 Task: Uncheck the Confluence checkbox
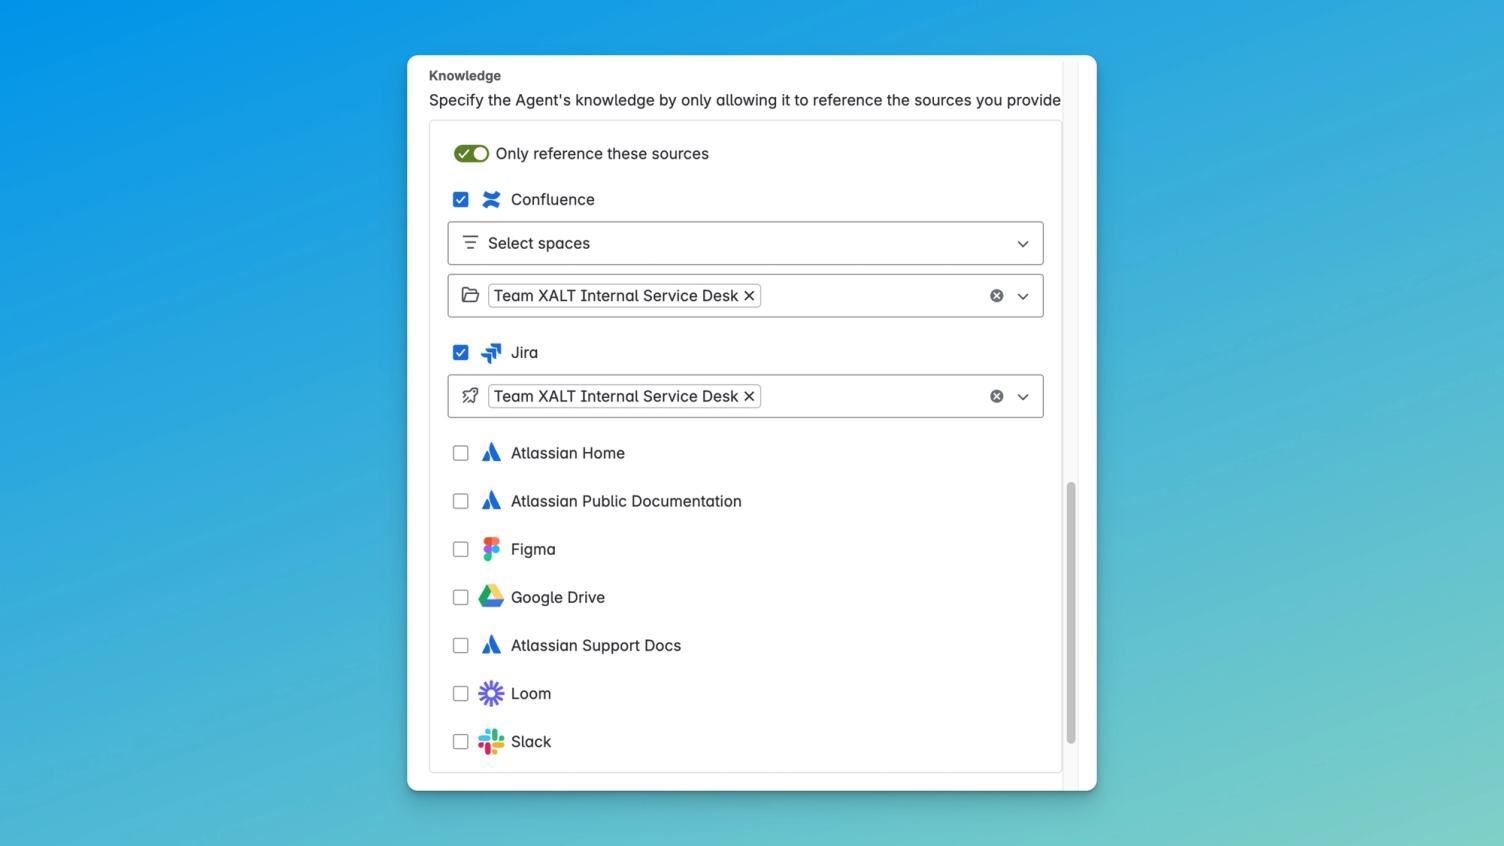pos(460,199)
